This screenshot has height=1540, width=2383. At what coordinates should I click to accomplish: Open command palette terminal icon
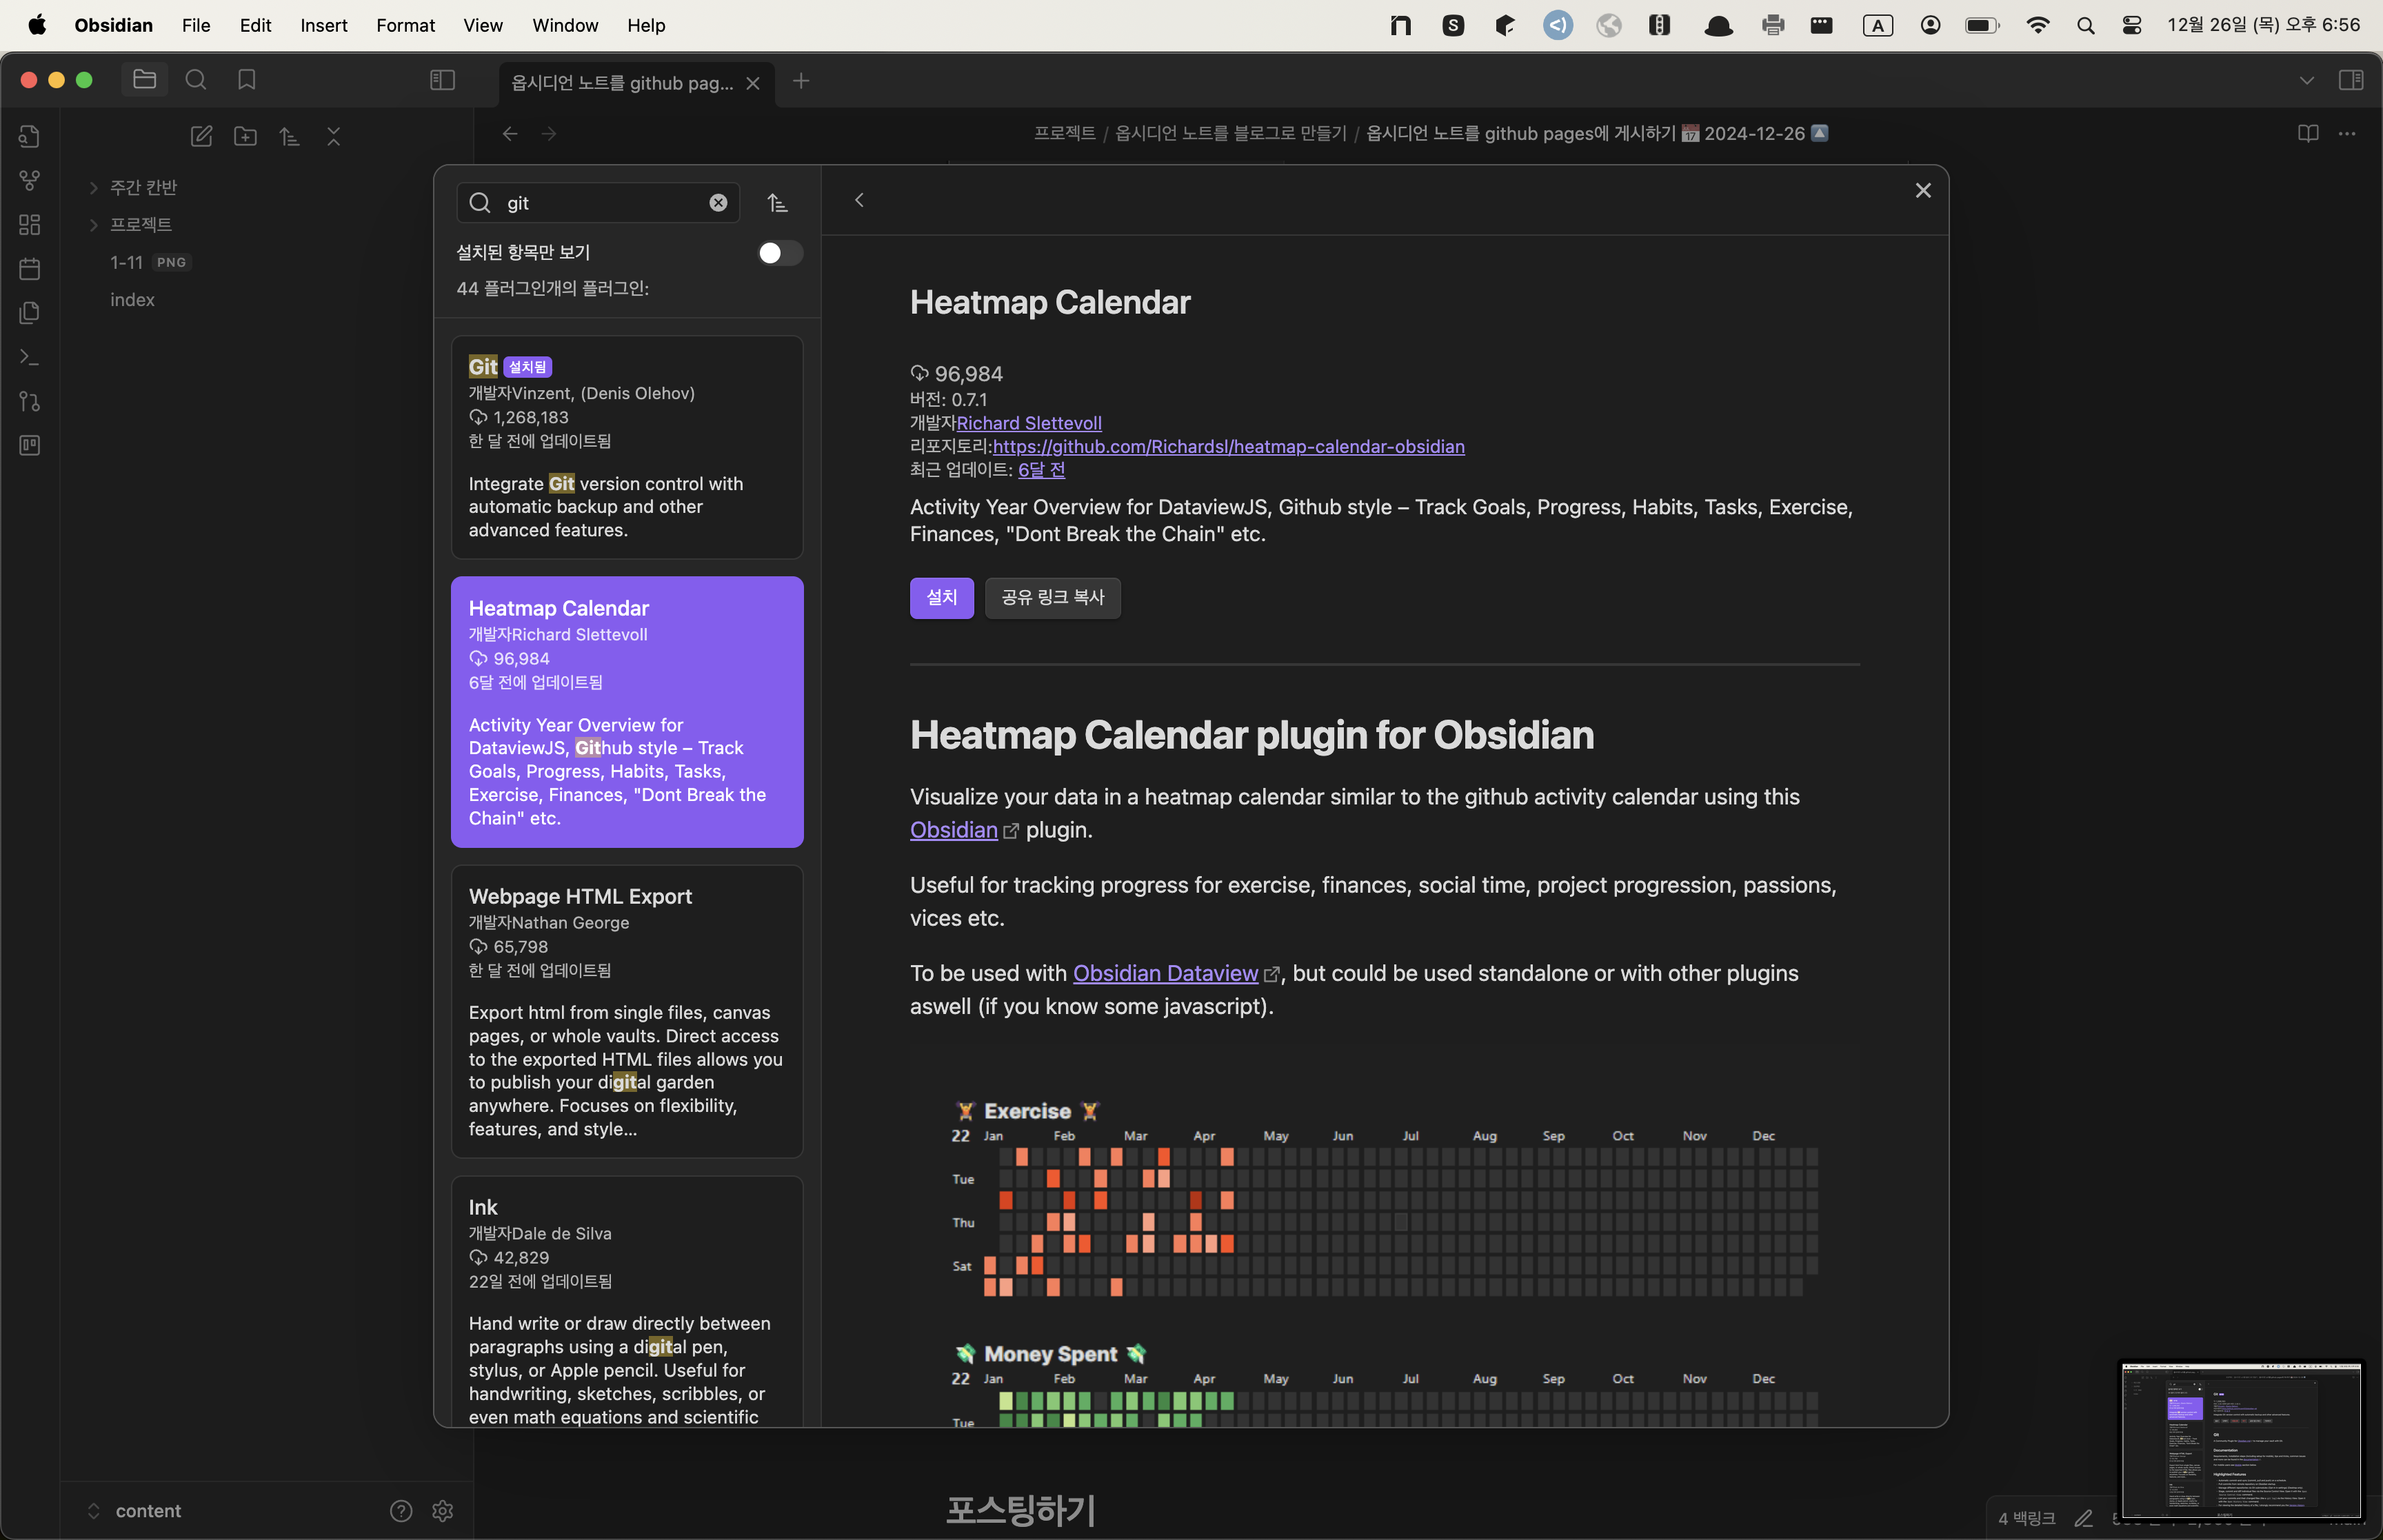[x=30, y=357]
